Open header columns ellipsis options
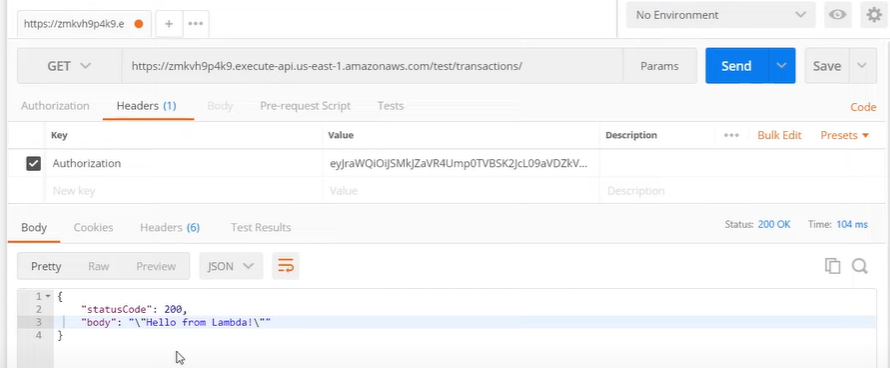The image size is (890, 368). coord(731,135)
